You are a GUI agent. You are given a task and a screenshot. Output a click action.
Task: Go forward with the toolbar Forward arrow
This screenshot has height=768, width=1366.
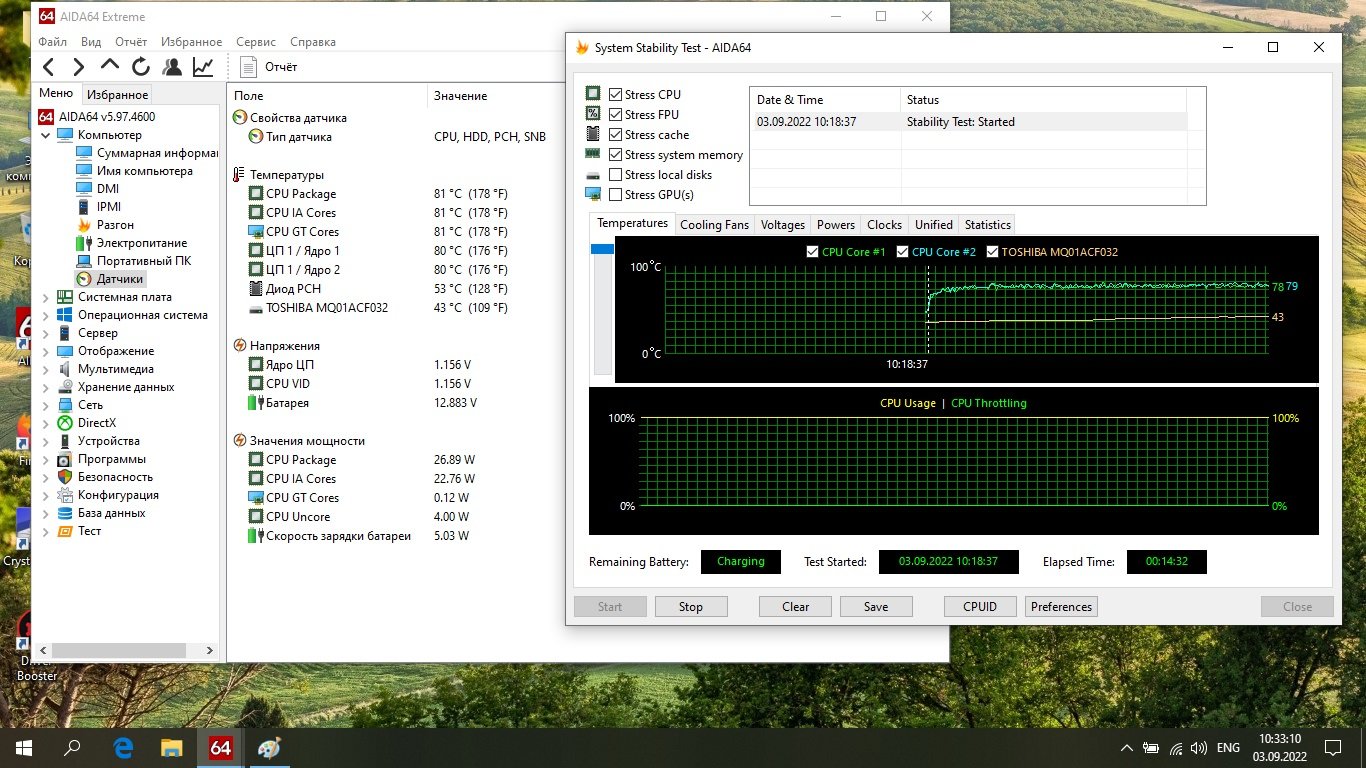click(x=78, y=67)
